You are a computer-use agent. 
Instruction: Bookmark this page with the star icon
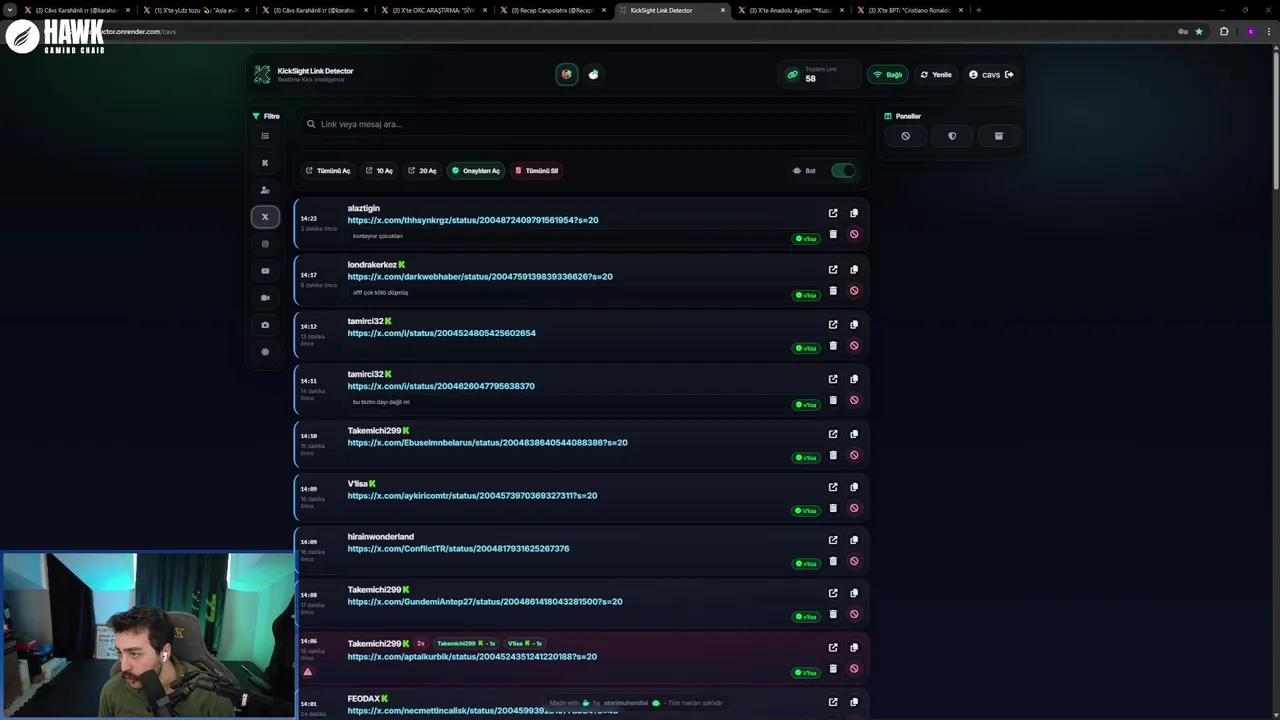(x=1199, y=31)
